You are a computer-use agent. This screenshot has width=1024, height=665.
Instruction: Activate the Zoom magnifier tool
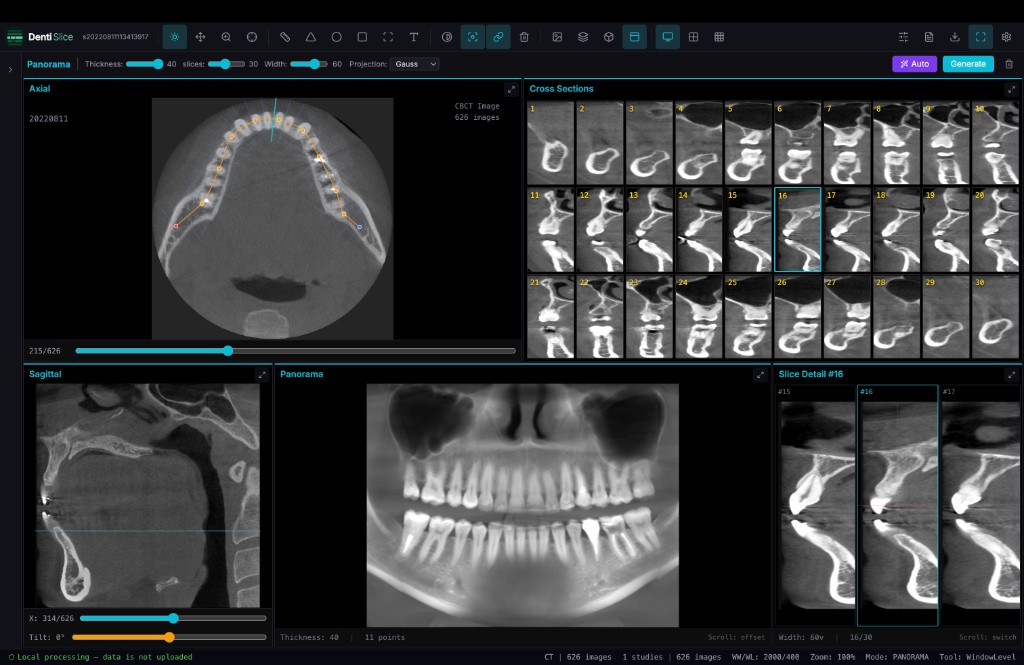pyautogui.click(x=227, y=36)
